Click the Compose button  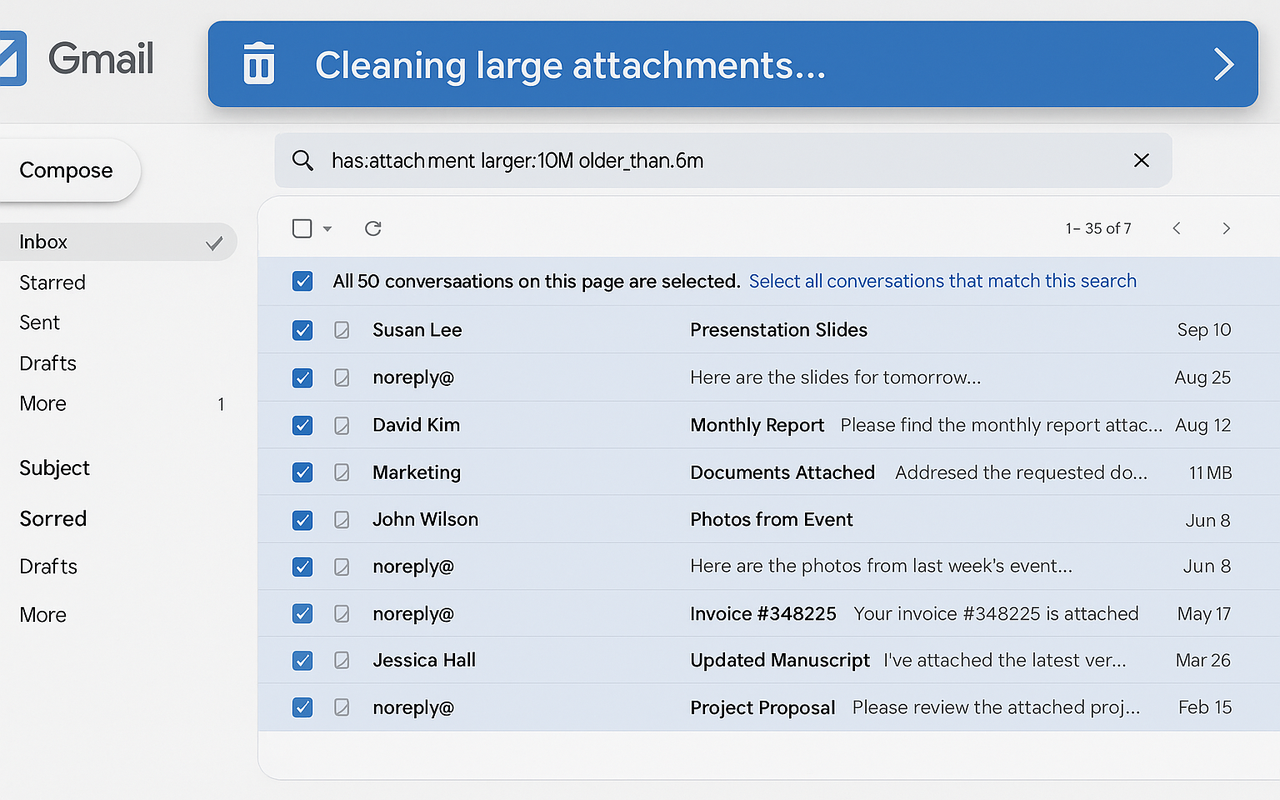tap(65, 170)
